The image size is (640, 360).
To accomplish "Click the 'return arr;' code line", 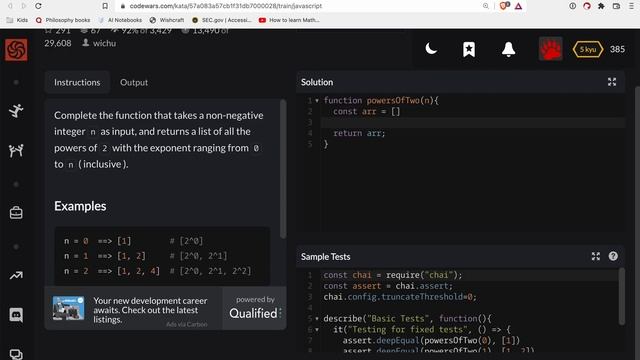I will pos(359,133).
